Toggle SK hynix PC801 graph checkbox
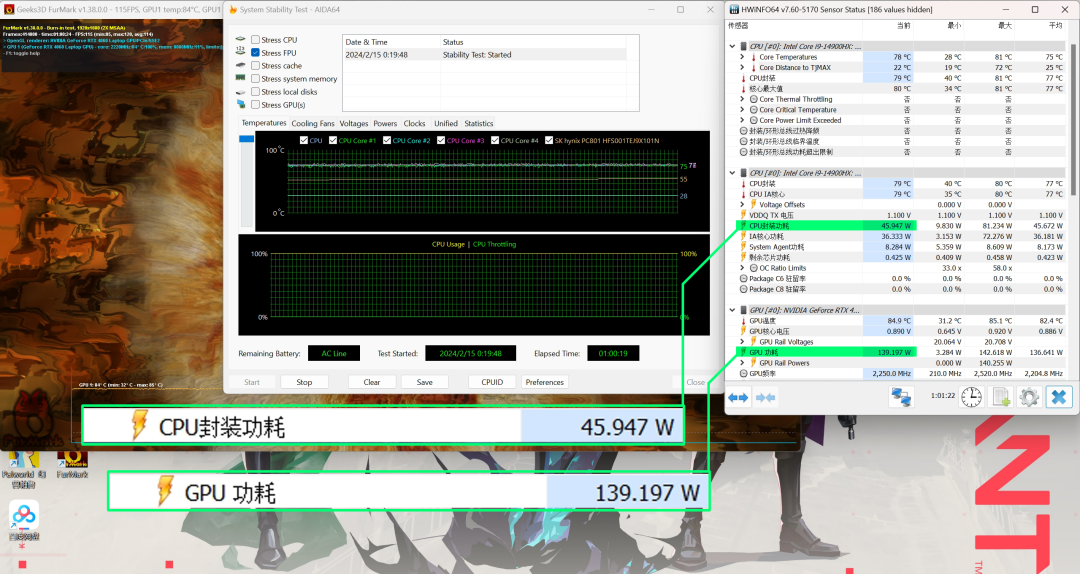The height and width of the screenshot is (574, 1080). pyautogui.click(x=549, y=141)
